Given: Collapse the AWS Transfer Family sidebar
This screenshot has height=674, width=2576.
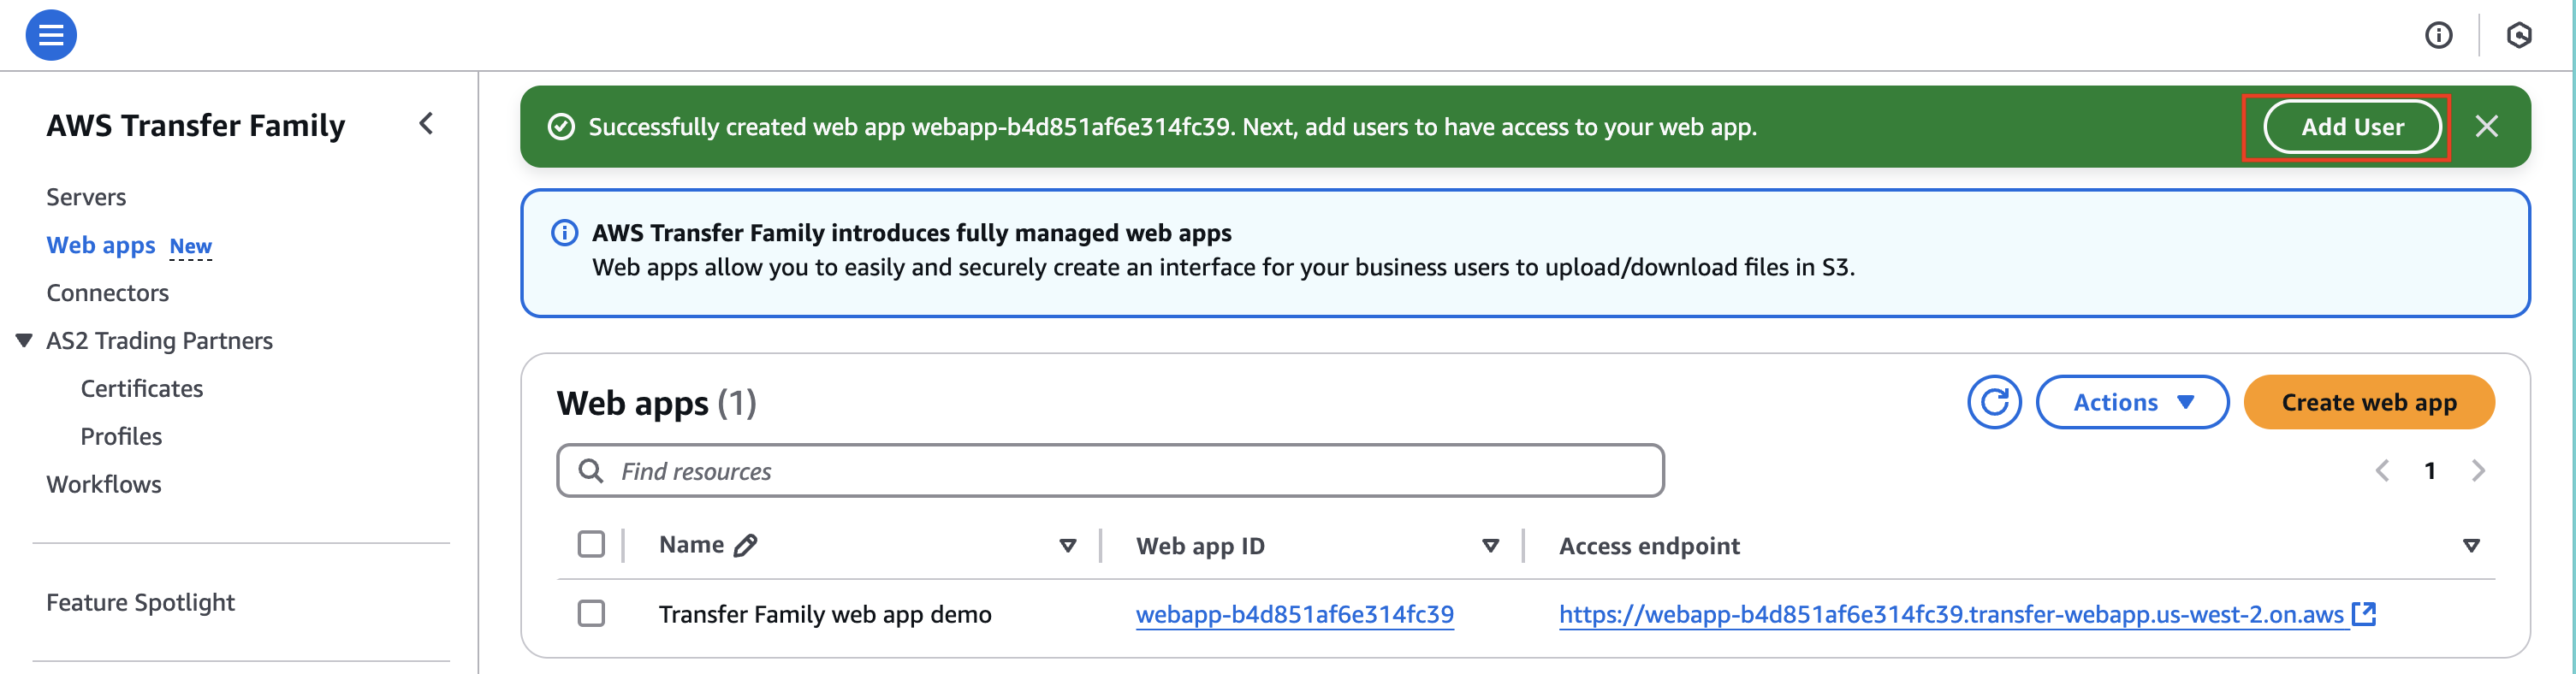Looking at the screenshot, I should [426, 124].
